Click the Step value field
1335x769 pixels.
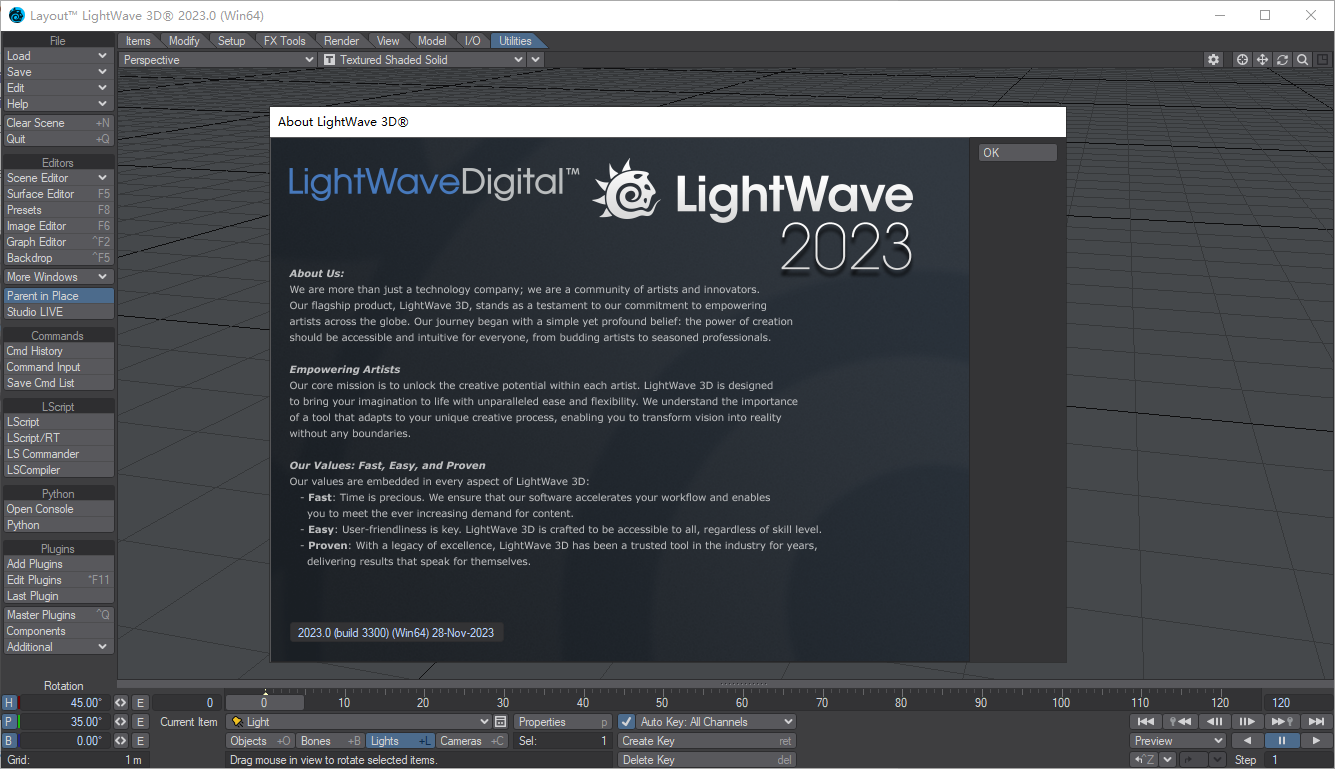point(1297,760)
